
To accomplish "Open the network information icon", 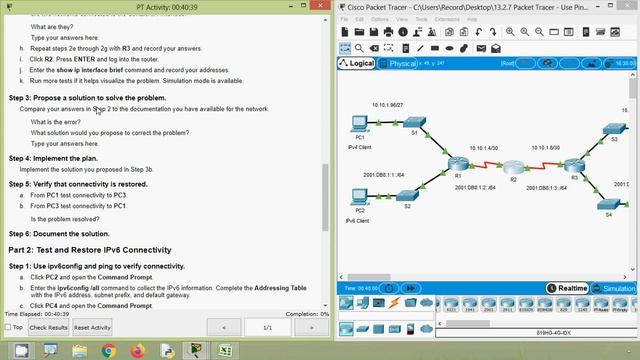I will [x=403, y=32].
